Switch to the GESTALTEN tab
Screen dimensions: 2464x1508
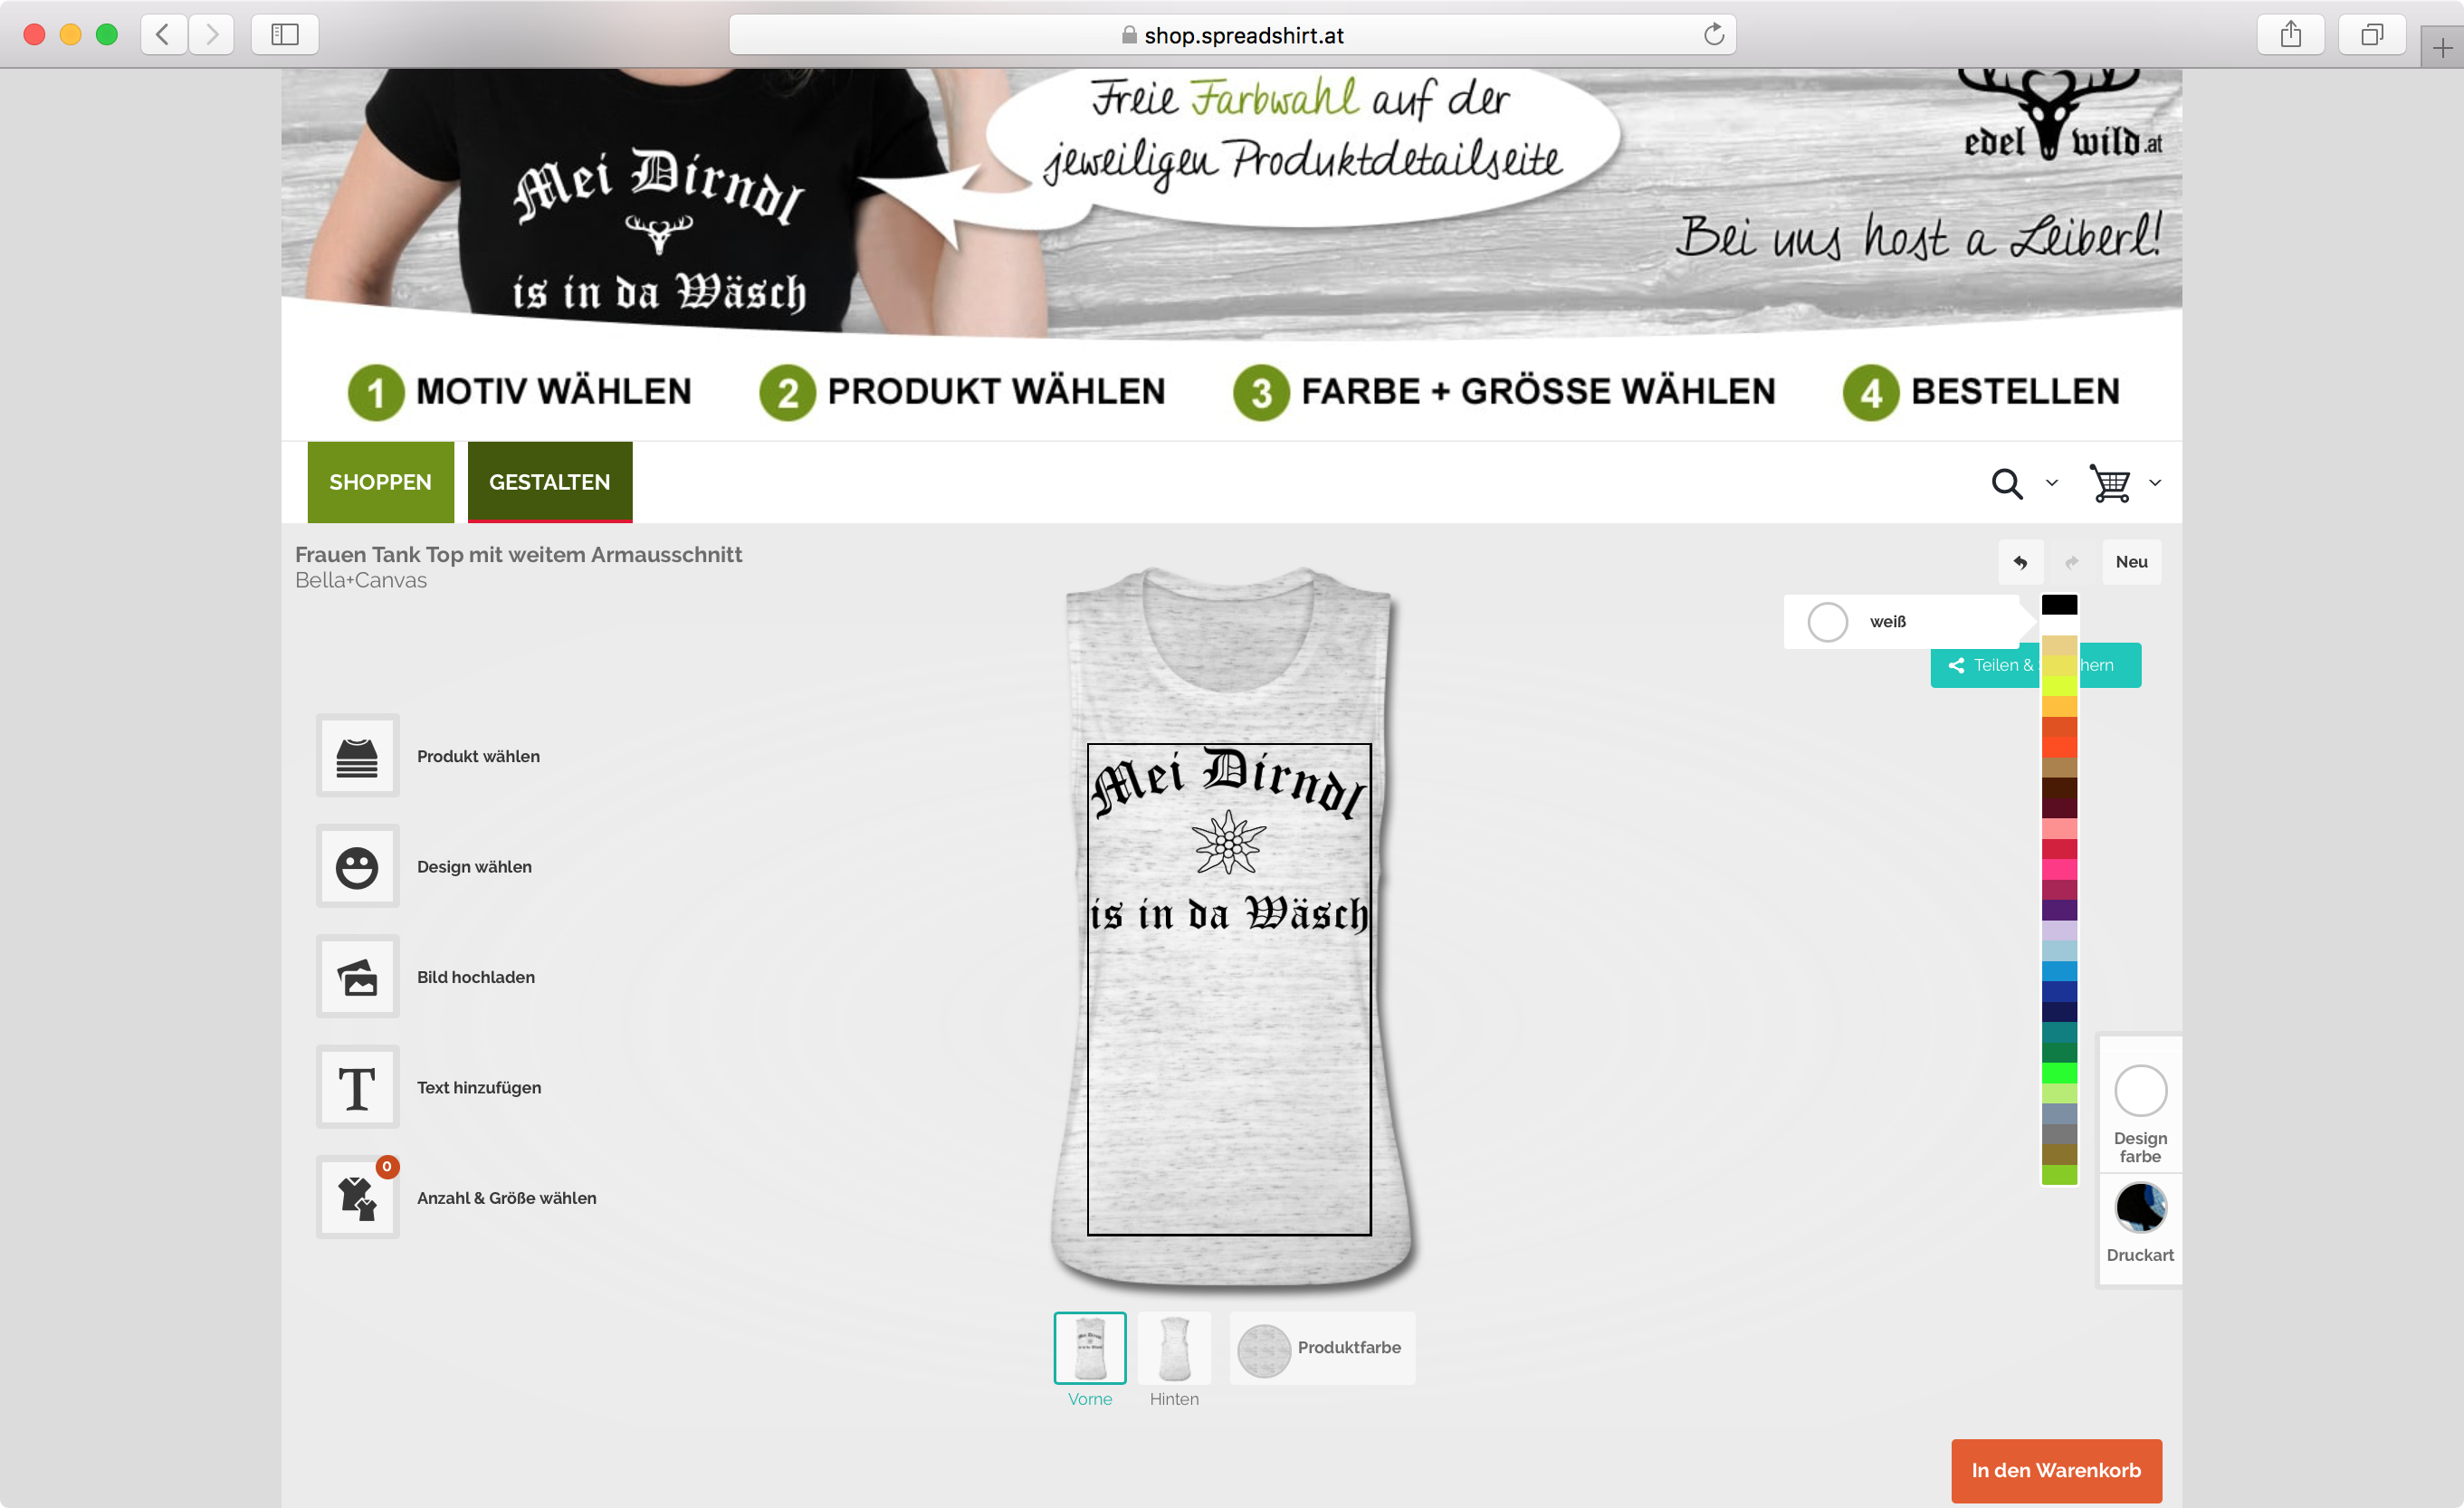[550, 482]
